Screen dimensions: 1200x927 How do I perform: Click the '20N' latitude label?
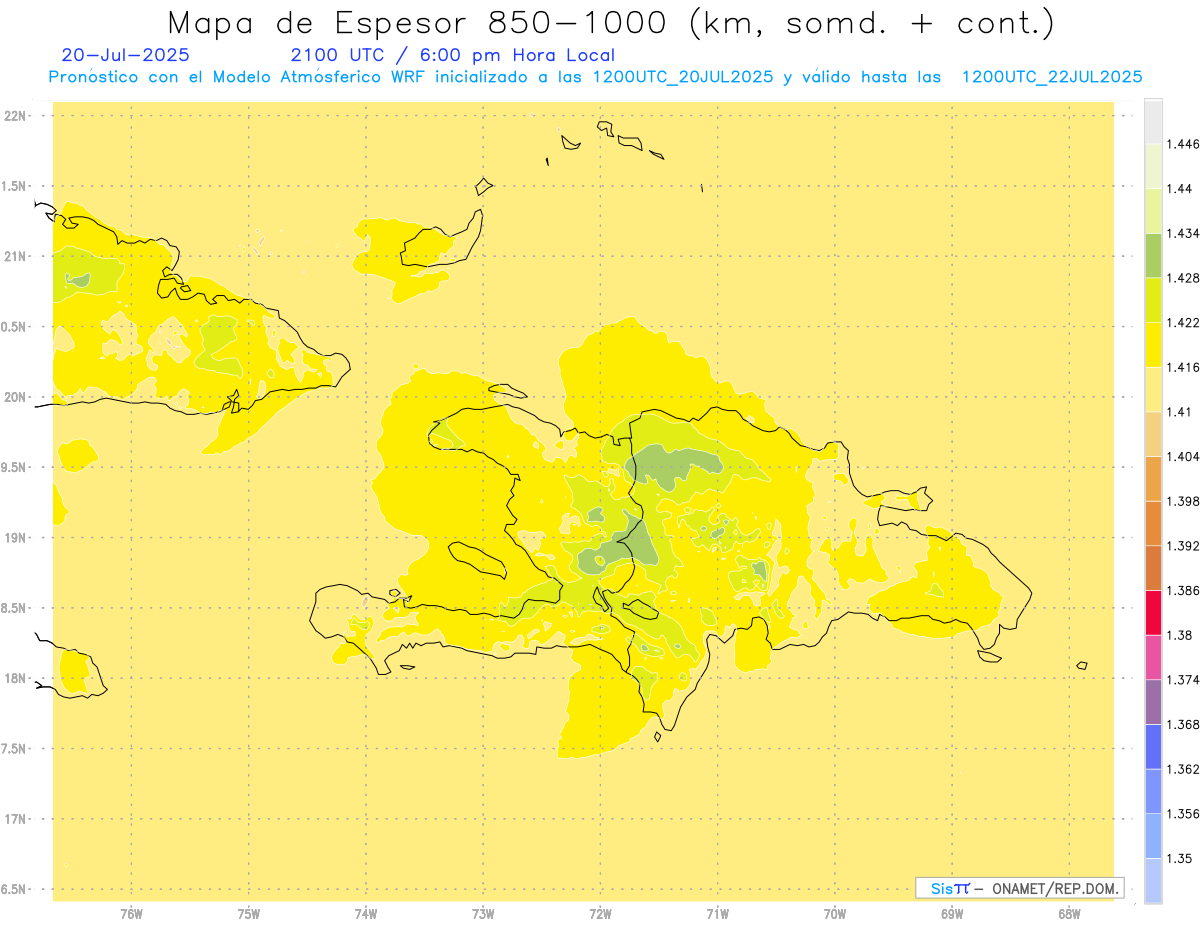[16, 397]
